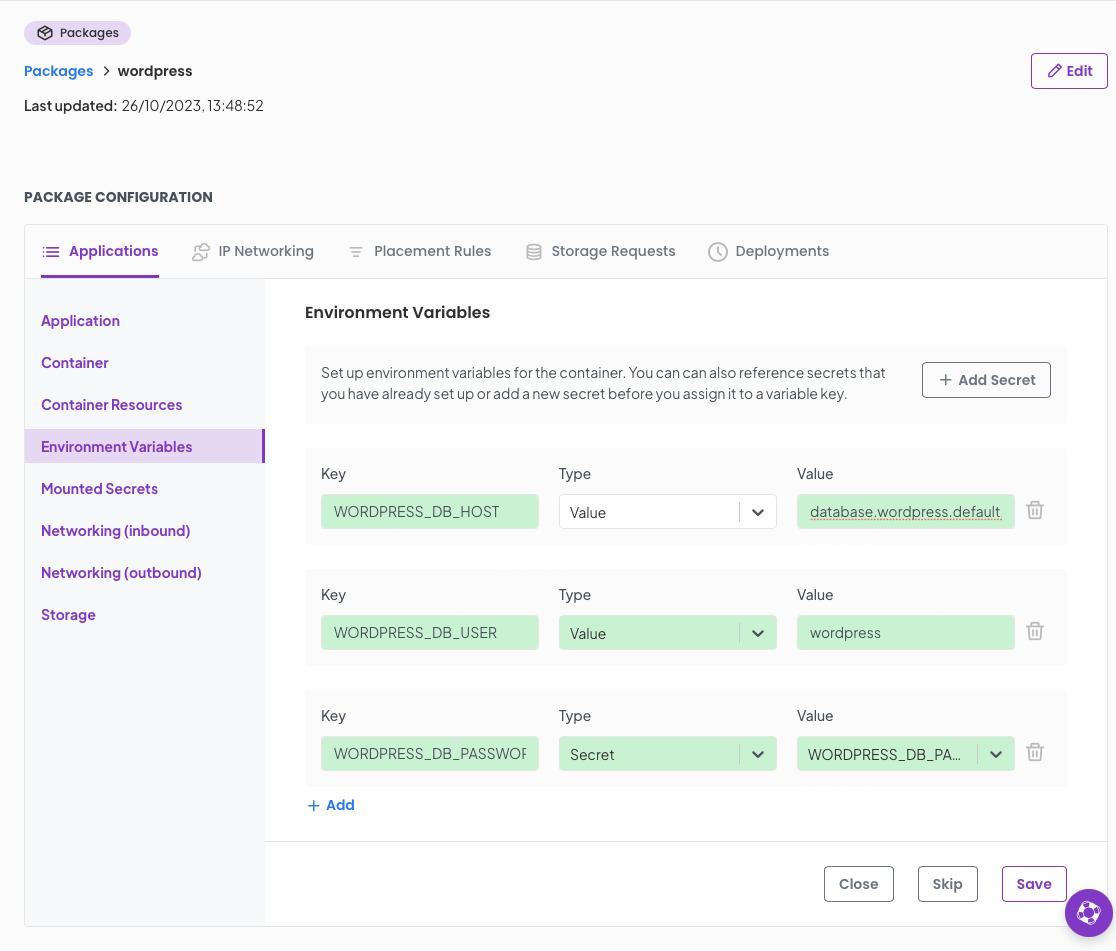
Task: Follow the Packages breadcrumb link
Action: (x=58, y=71)
